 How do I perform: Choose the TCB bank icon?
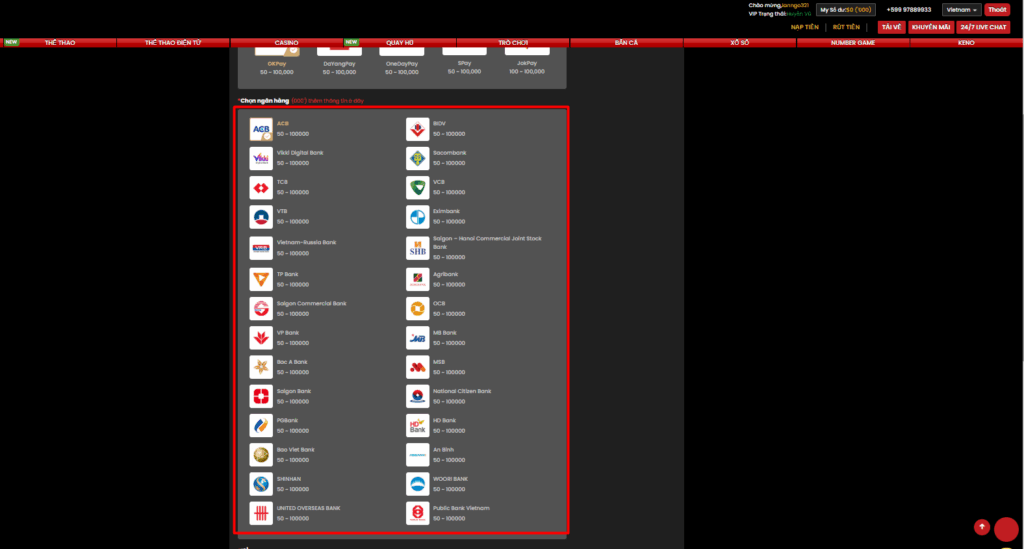point(261,188)
